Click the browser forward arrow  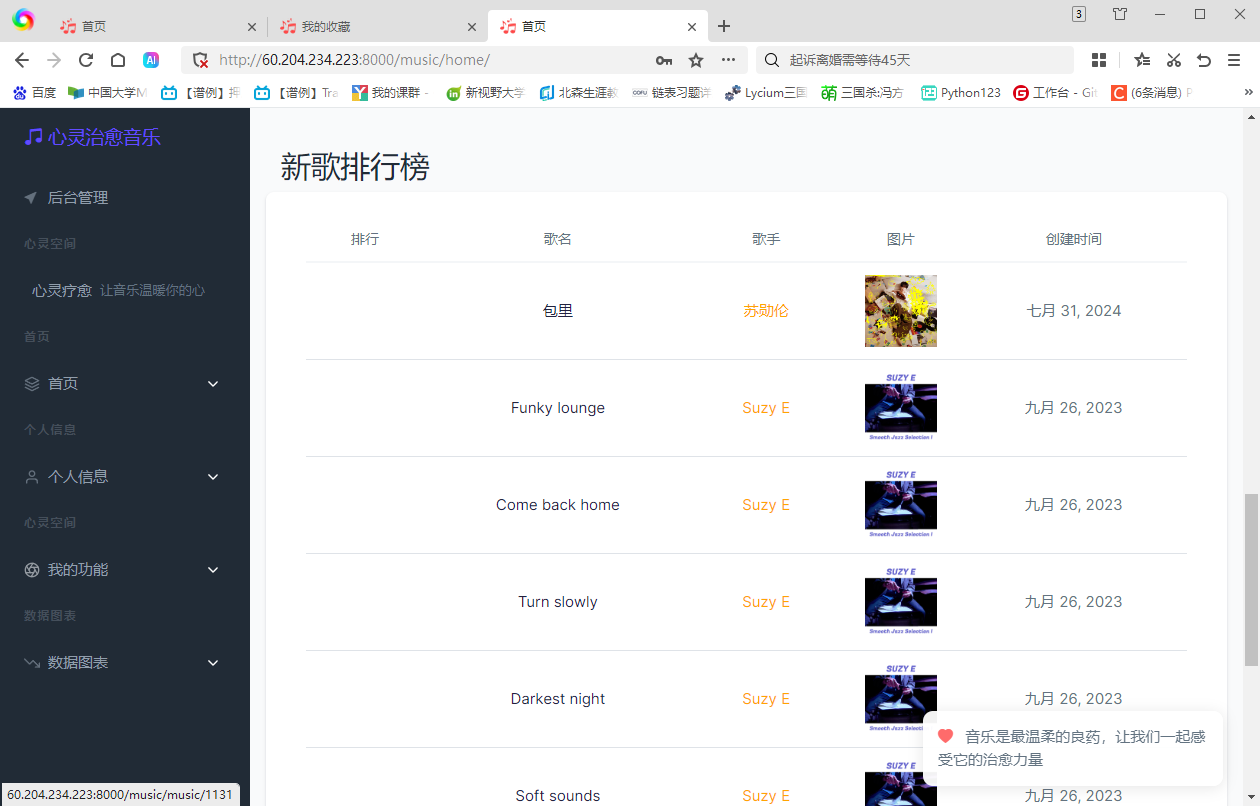[54, 60]
